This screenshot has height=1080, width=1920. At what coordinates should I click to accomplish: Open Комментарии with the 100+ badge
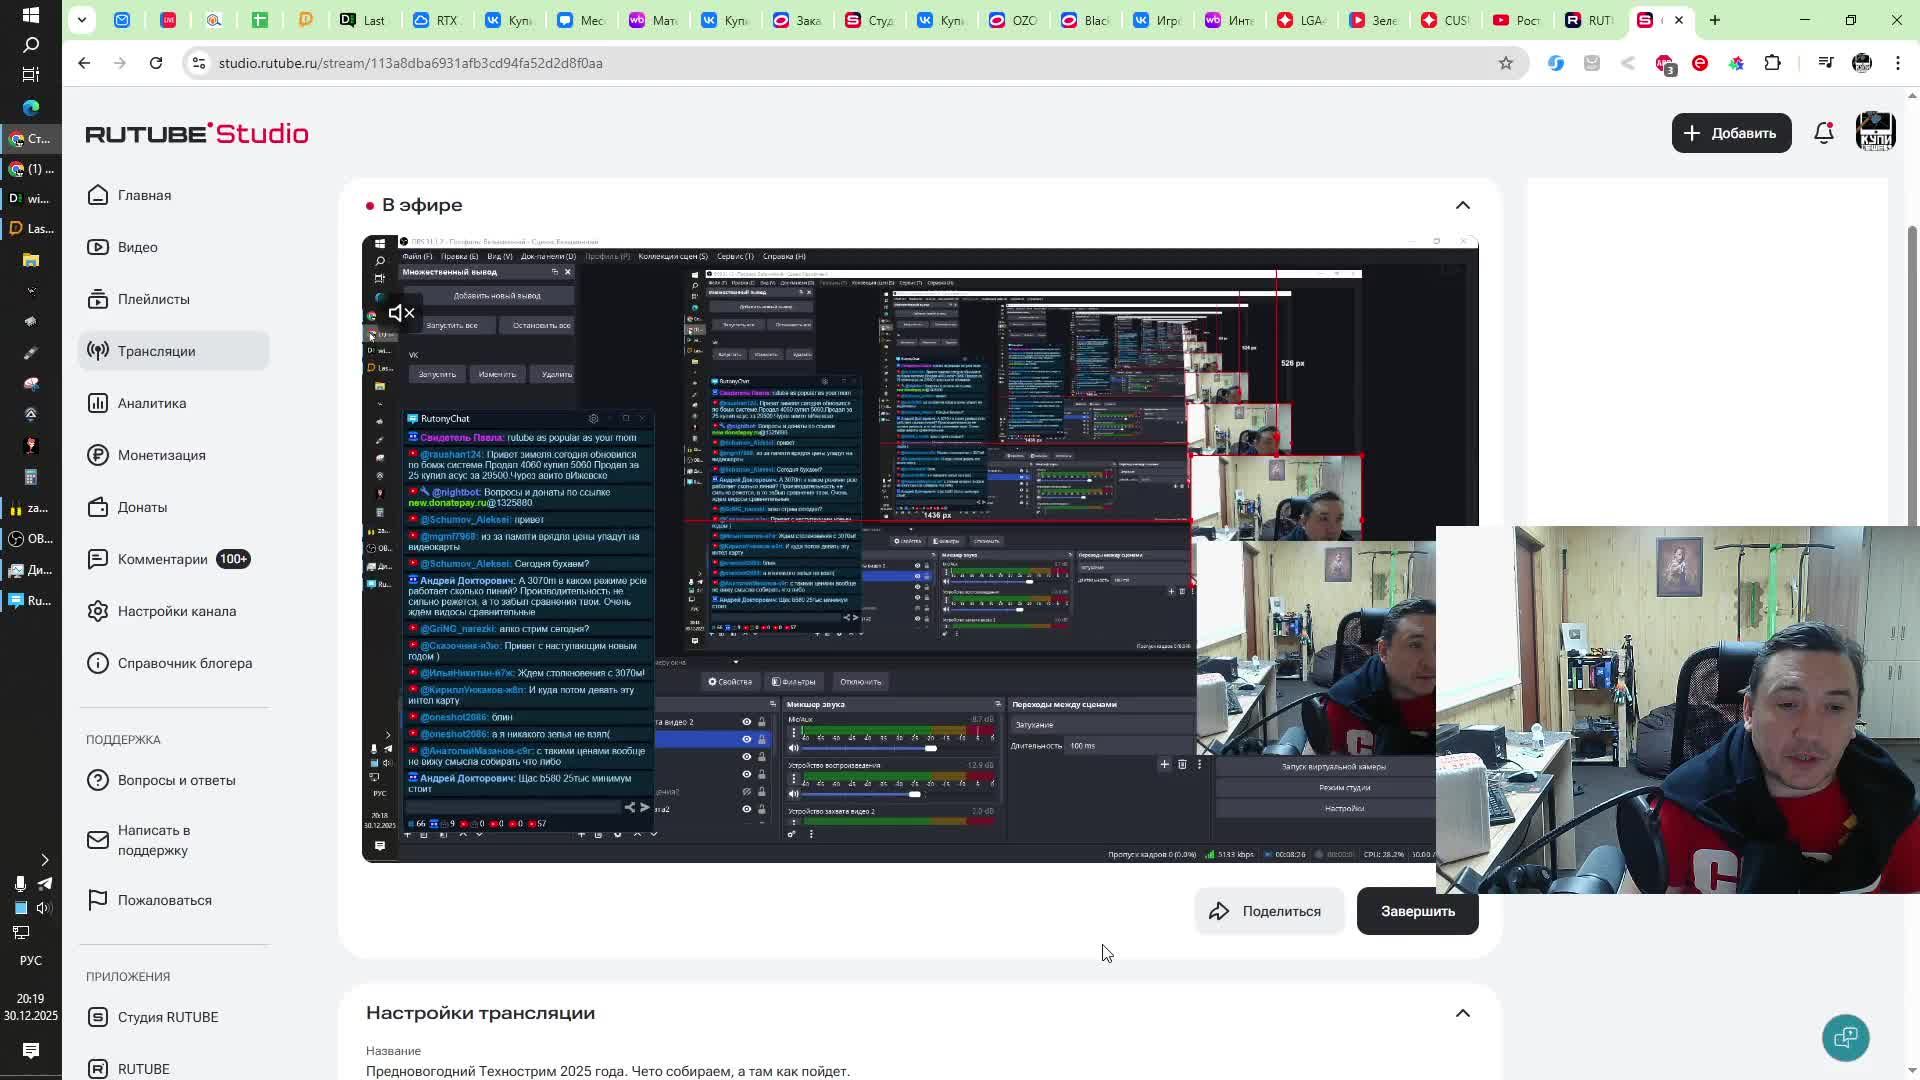point(163,559)
